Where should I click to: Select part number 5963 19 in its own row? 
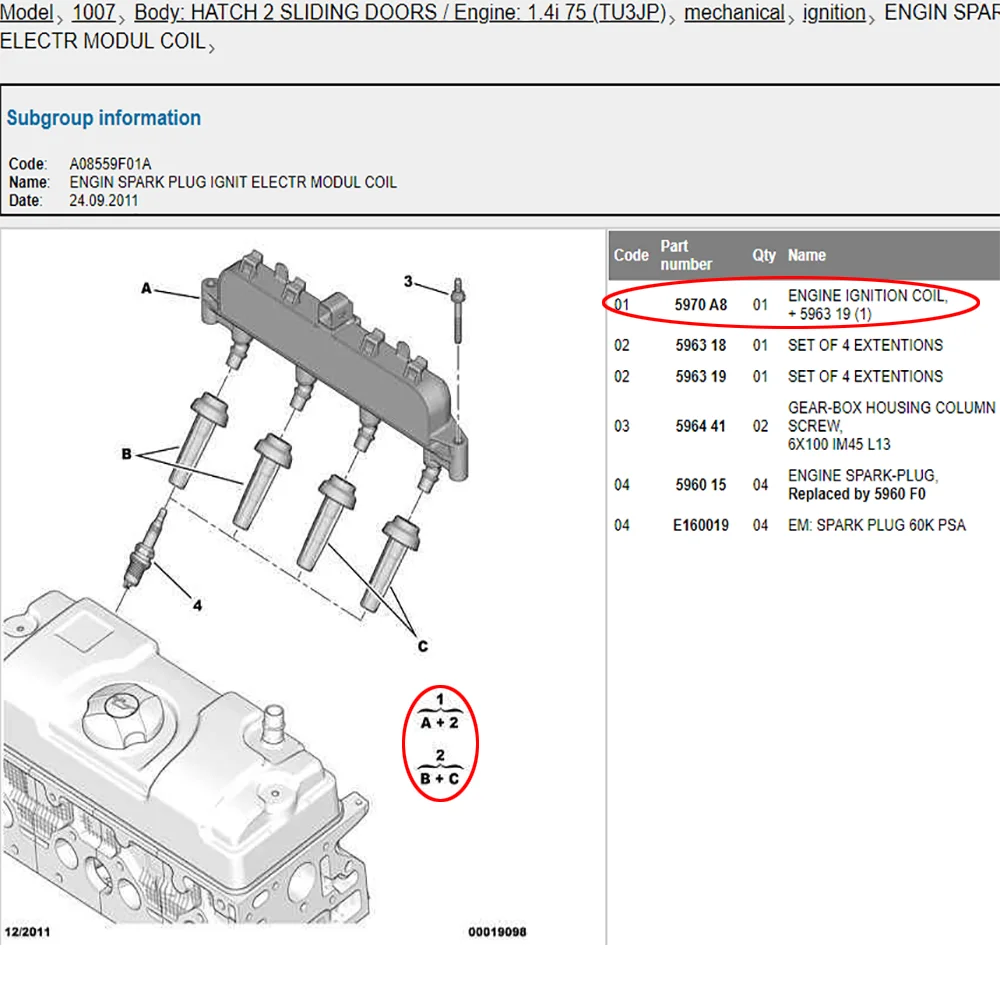click(x=700, y=377)
